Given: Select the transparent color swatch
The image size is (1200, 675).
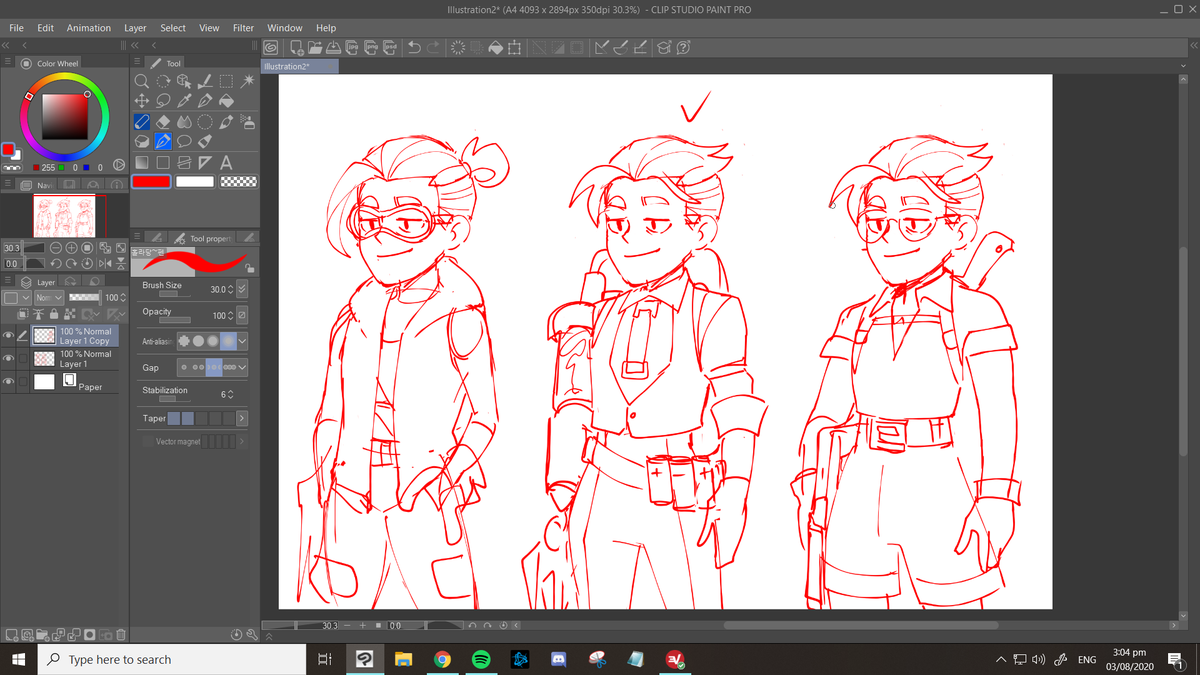Looking at the screenshot, I should click(238, 181).
